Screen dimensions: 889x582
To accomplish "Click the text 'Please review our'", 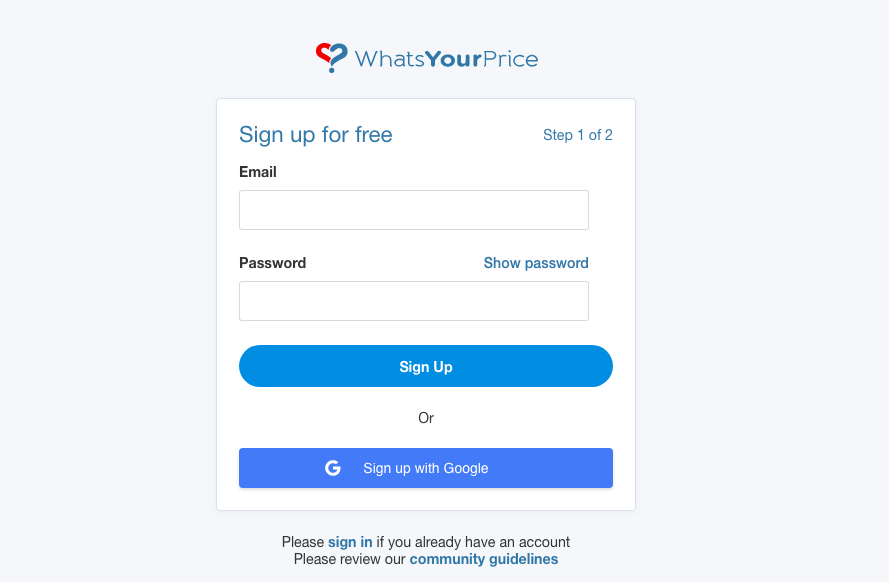I will [x=349, y=559].
